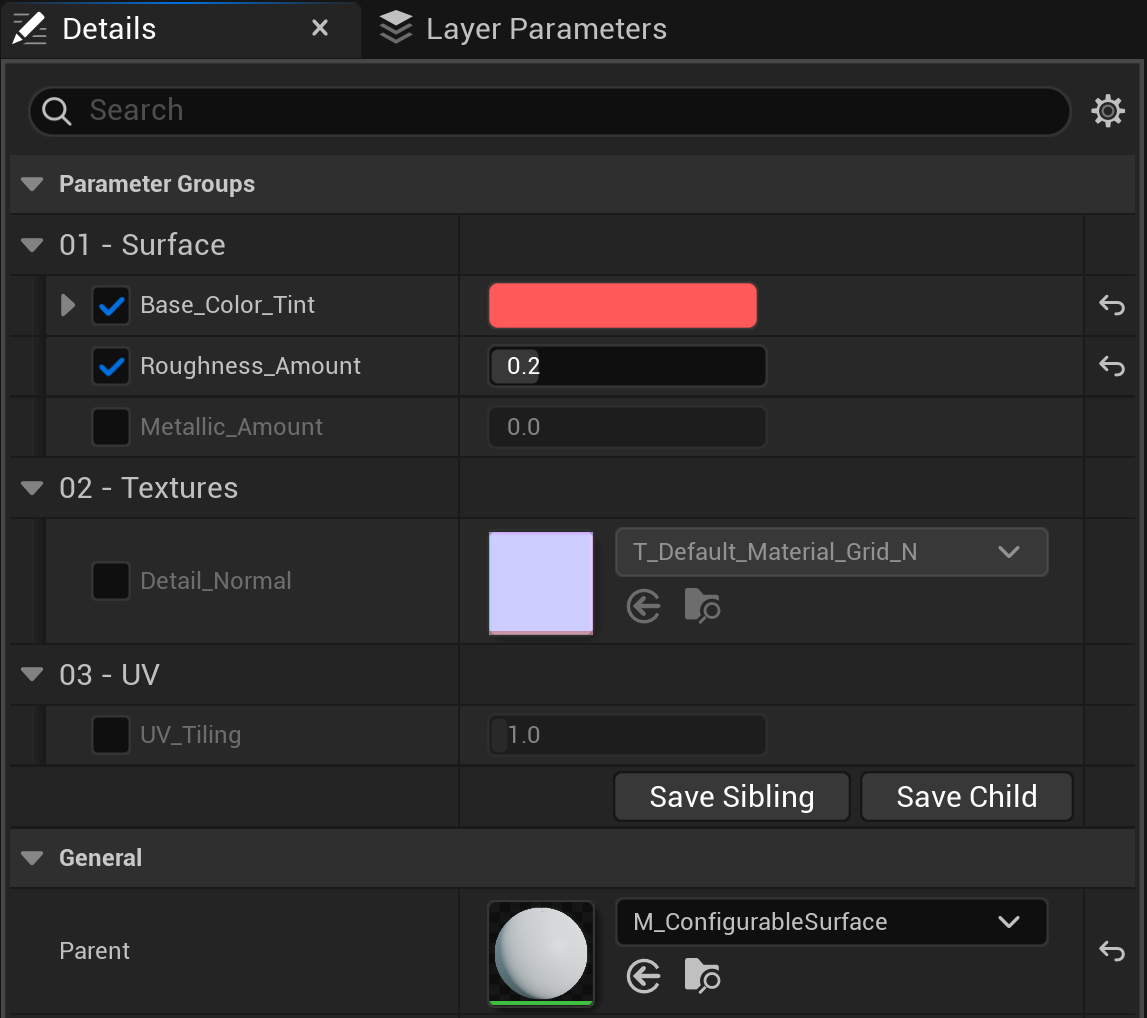Click the Save Sibling button
Image resolution: width=1147 pixels, height=1018 pixels.
tap(732, 796)
